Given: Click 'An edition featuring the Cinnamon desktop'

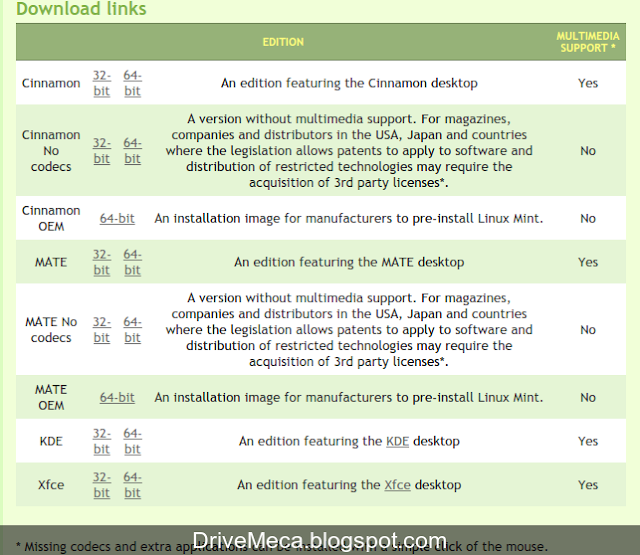Looking at the screenshot, I should pos(349,83).
